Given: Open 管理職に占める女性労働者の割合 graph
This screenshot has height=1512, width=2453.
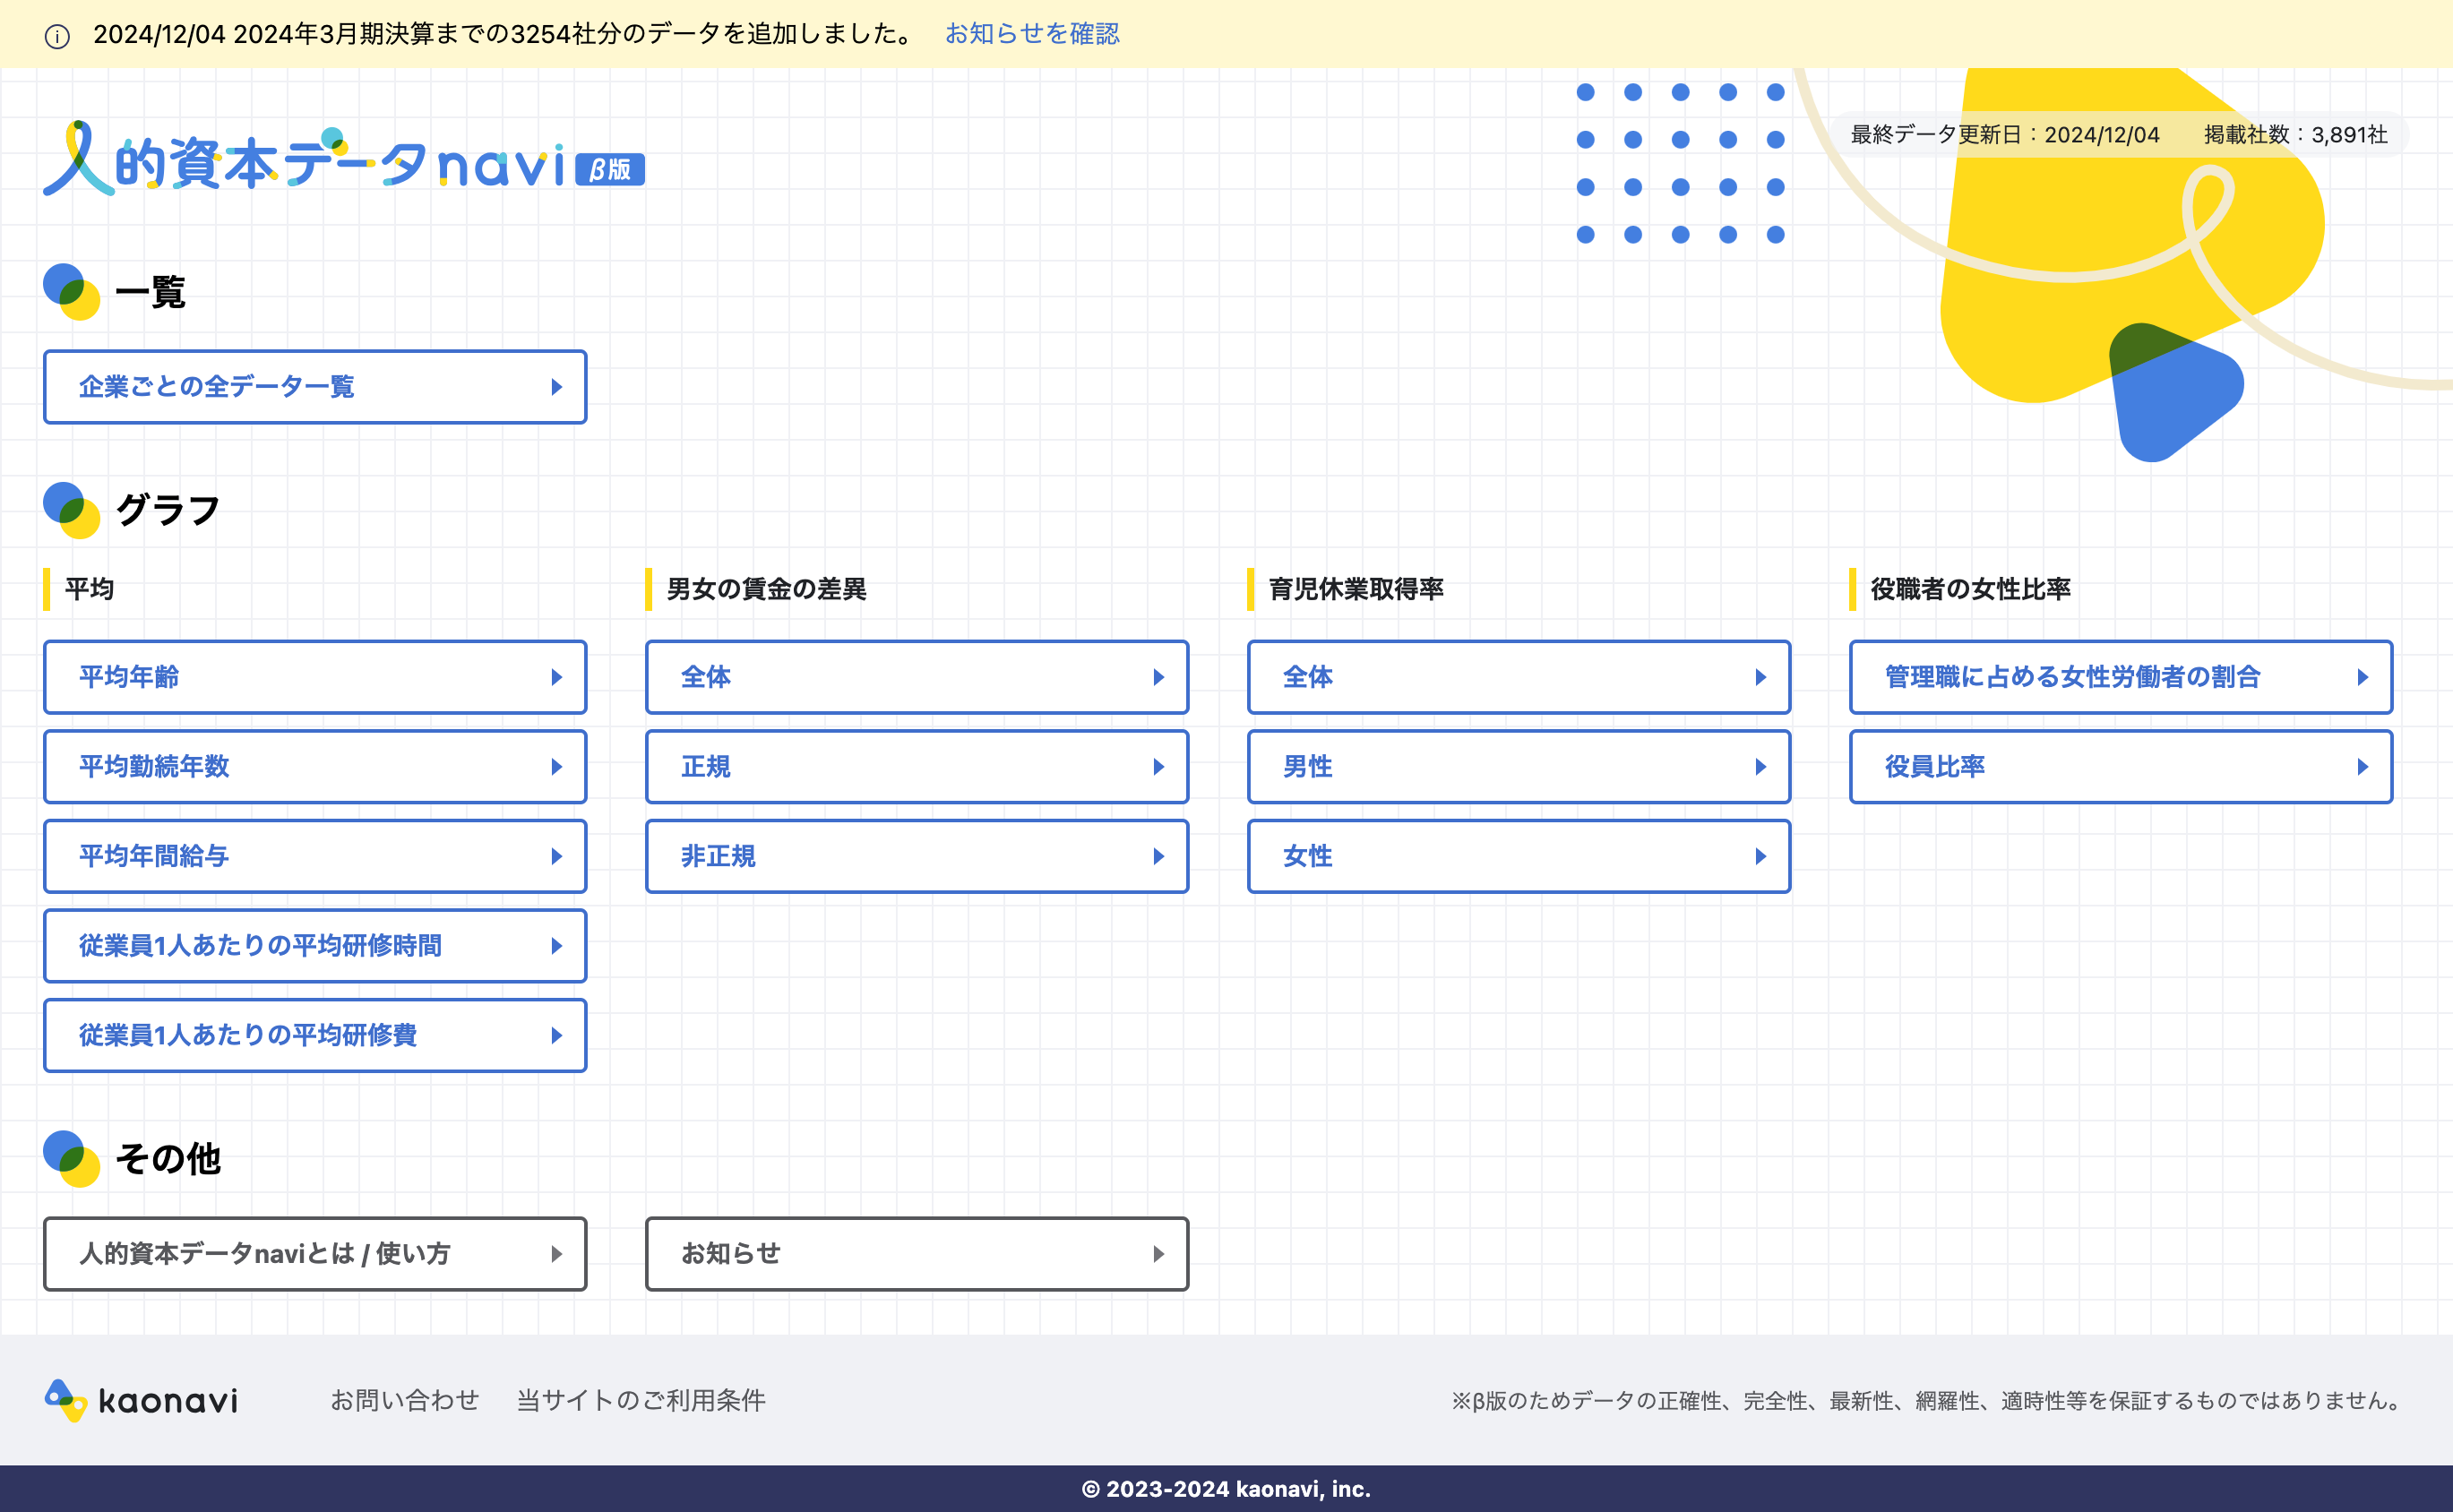Looking at the screenshot, I should pos(2121,677).
